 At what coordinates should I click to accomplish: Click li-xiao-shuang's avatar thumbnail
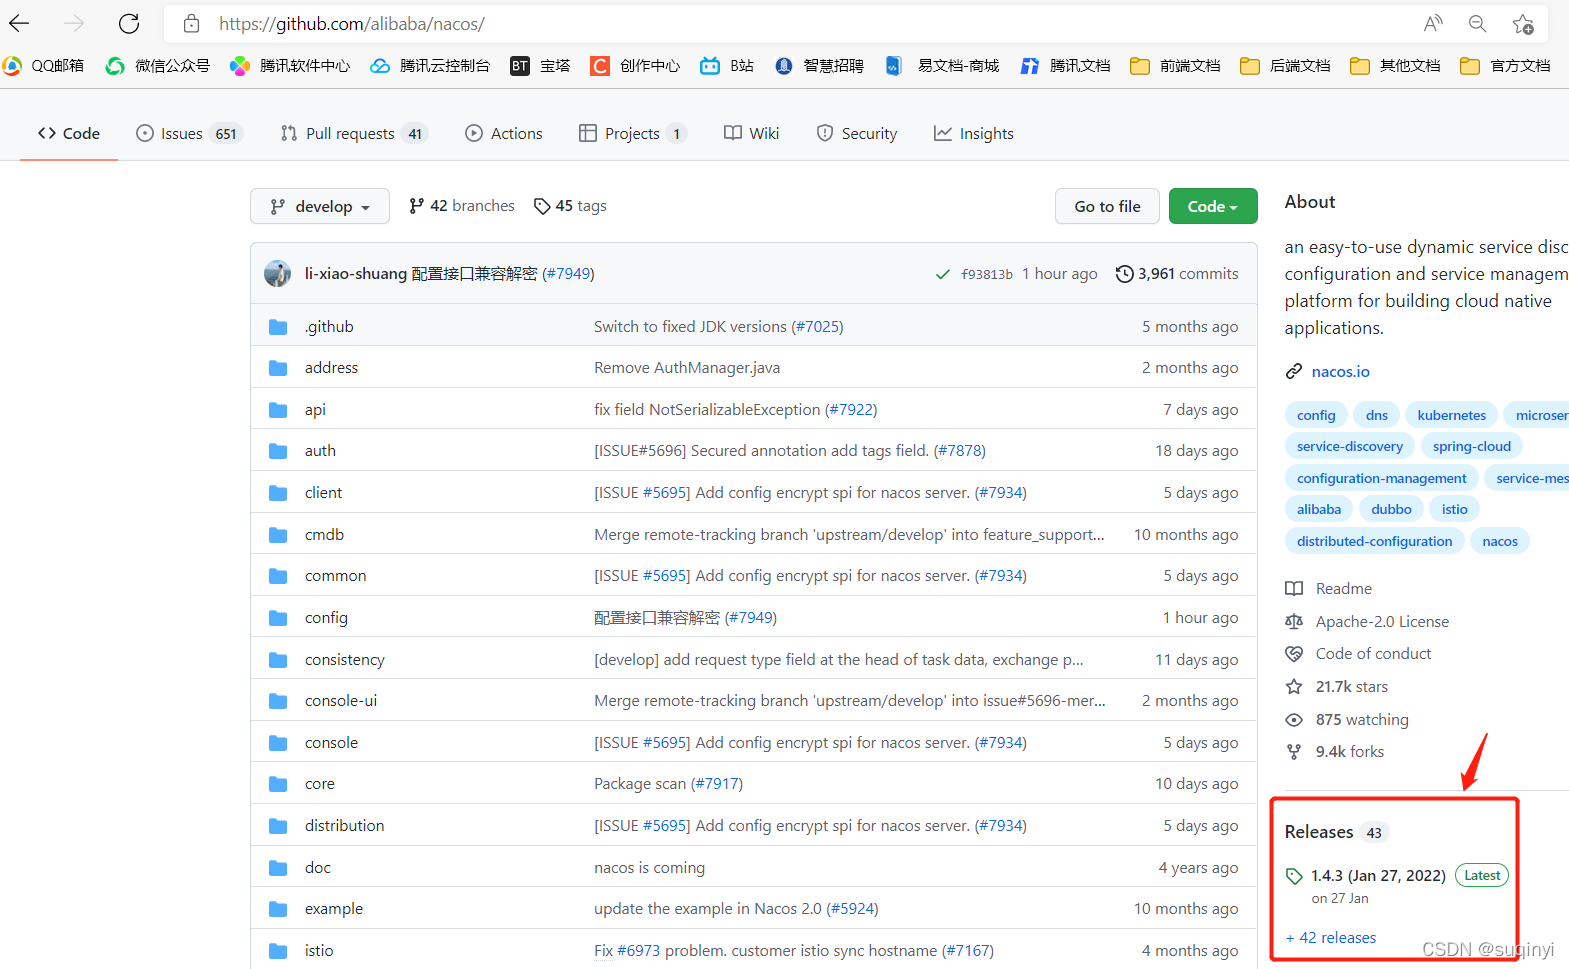pyautogui.click(x=278, y=273)
